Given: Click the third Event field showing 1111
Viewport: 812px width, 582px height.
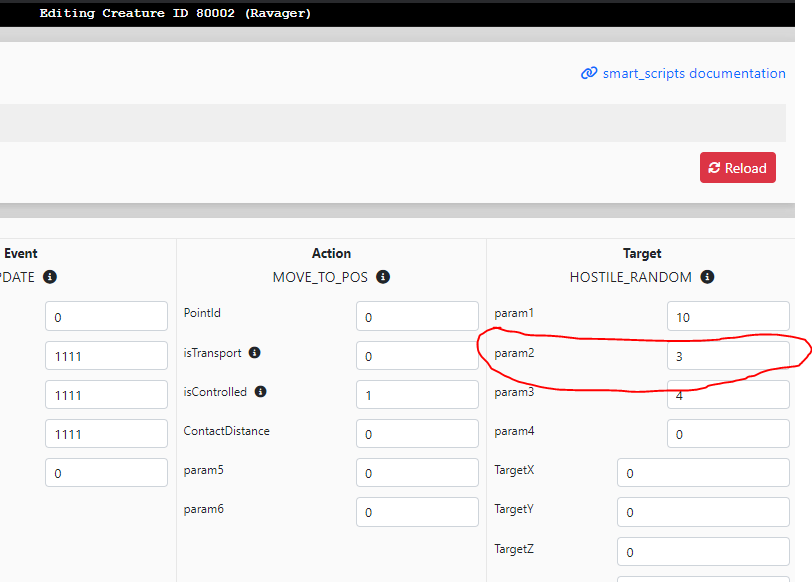Looking at the screenshot, I should [106, 395].
